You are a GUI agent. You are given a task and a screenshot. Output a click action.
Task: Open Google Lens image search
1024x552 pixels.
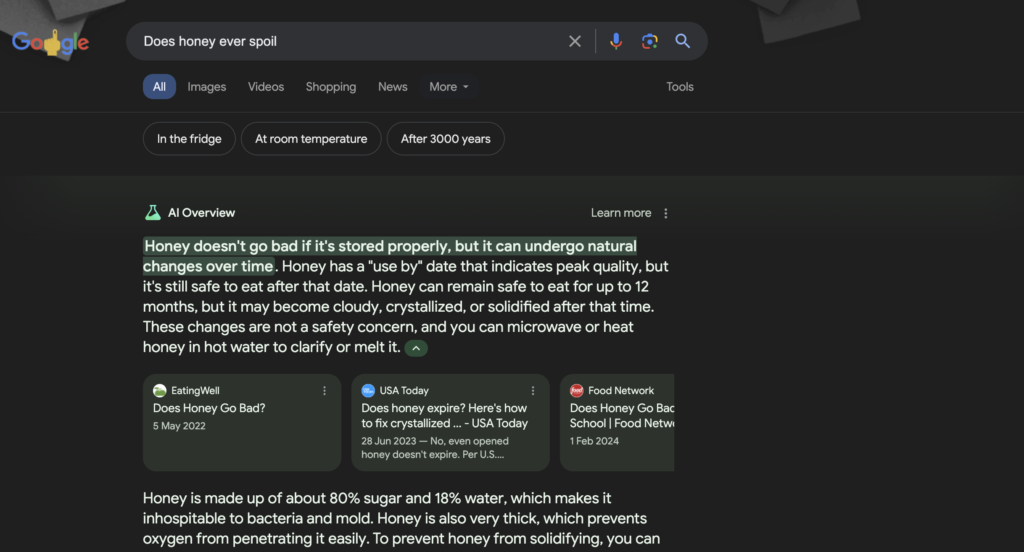click(x=650, y=41)
